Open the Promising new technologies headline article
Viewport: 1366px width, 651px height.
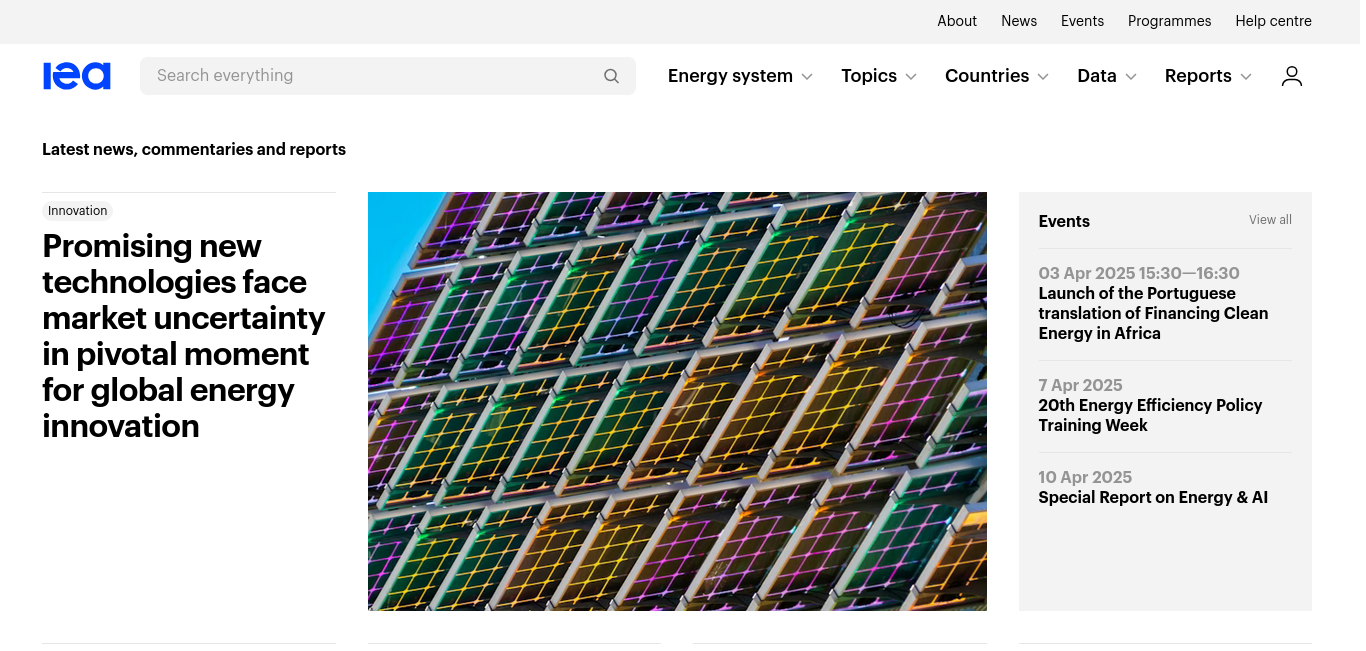click(x=184, y=336)
